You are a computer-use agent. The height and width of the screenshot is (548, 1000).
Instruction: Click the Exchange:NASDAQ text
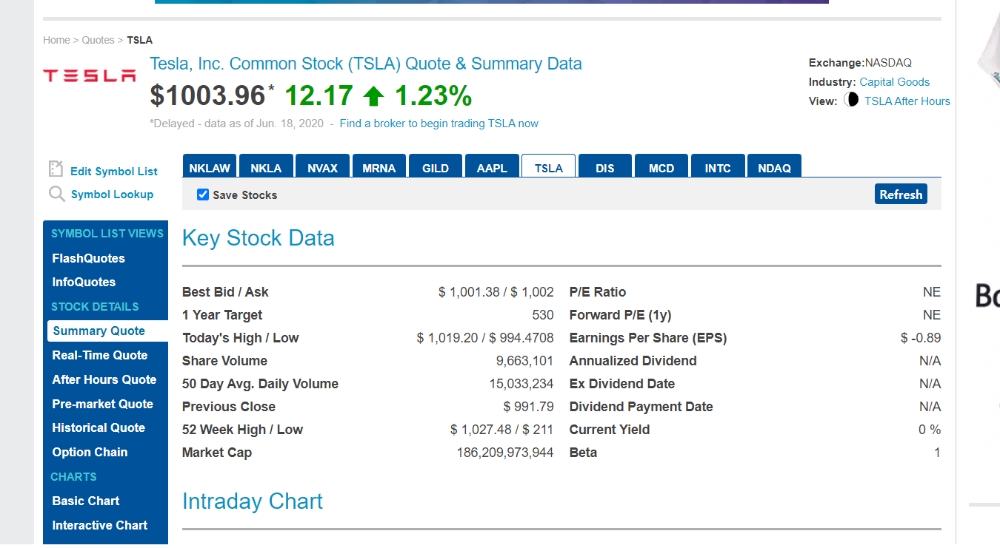pos(860,63)
